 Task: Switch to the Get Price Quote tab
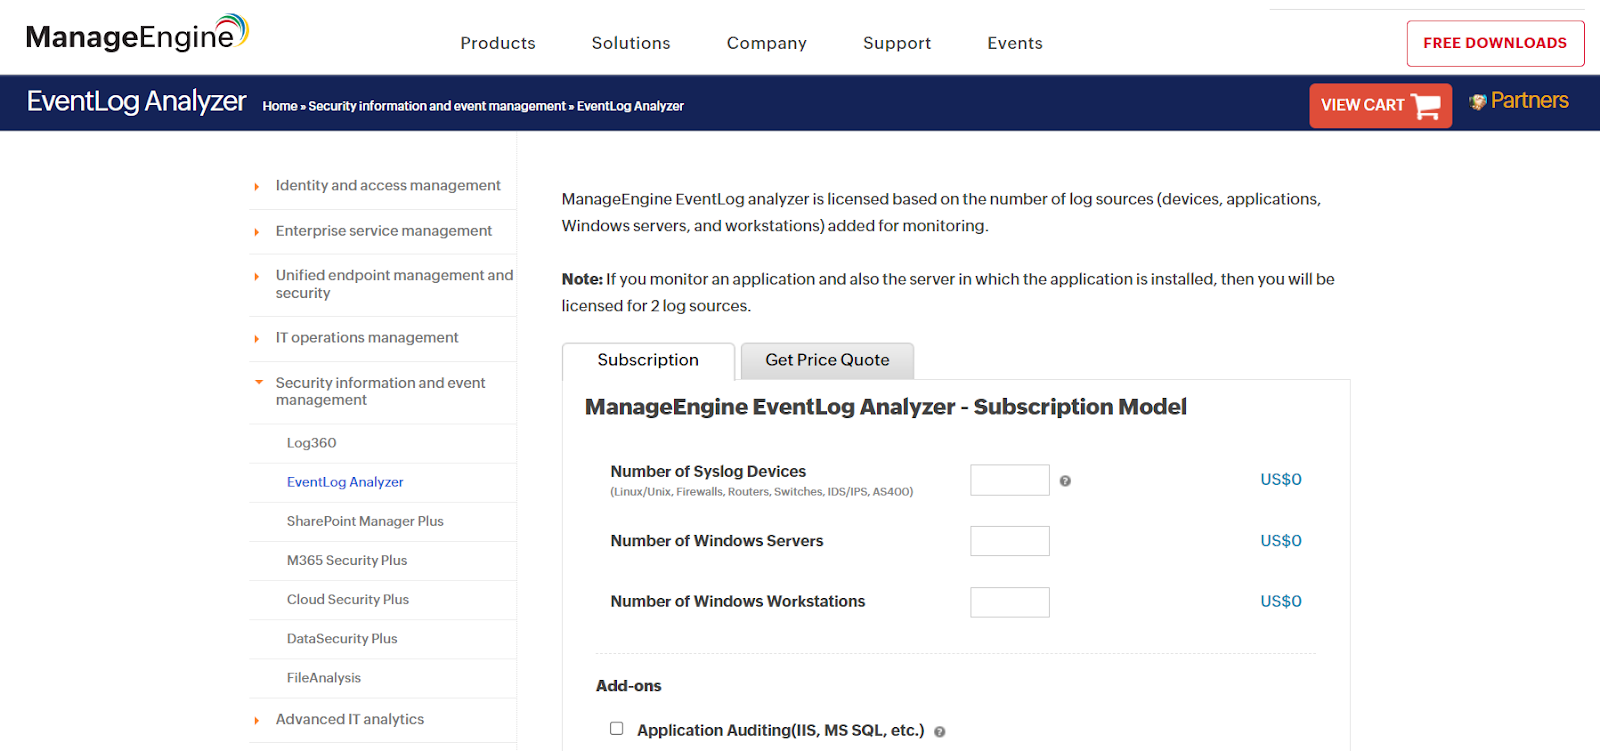(x=827, y=361)
